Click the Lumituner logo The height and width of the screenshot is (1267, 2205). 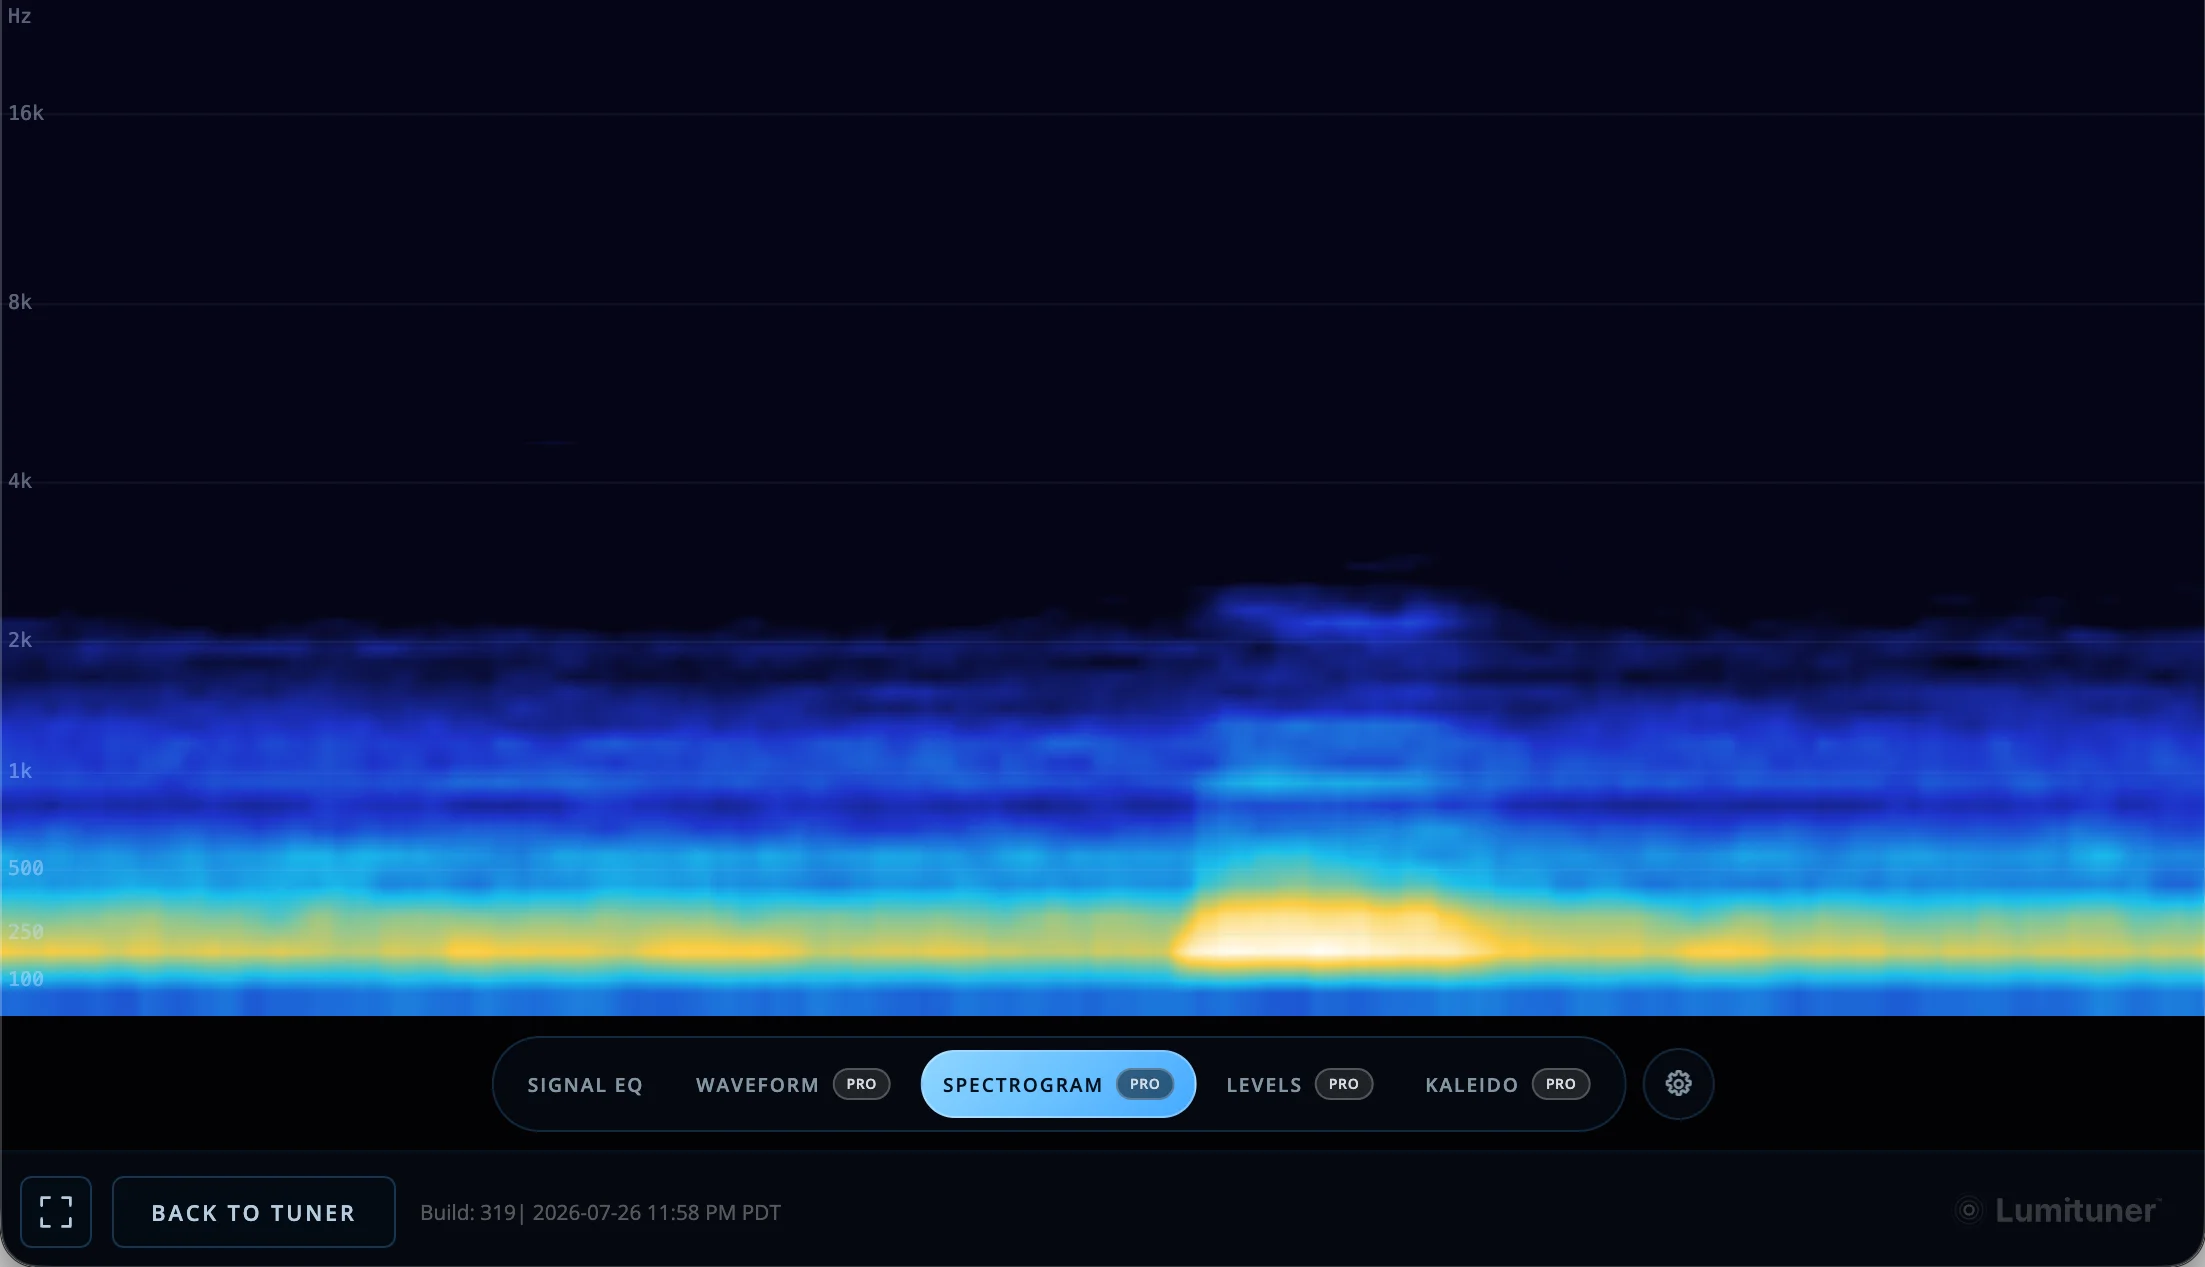tap(2058, 1211)
